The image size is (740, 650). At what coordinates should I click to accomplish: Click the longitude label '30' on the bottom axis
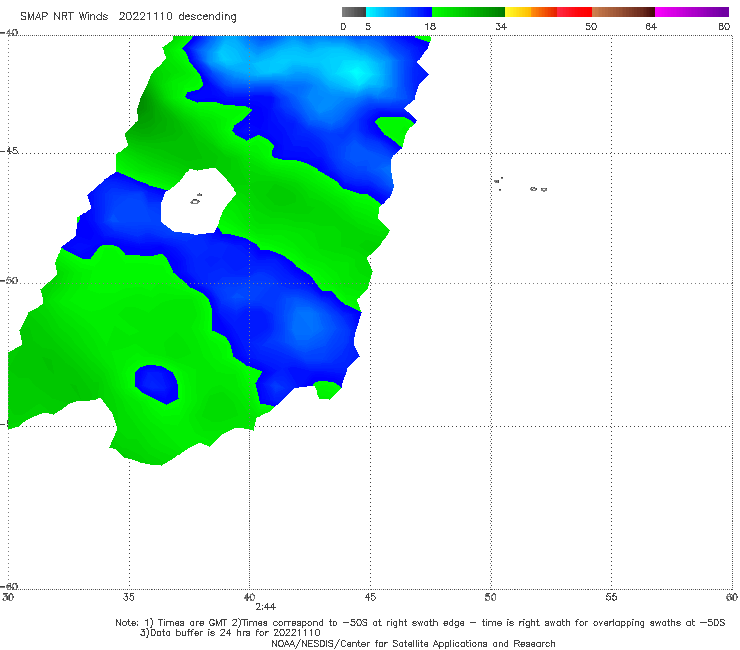pyautogui.click(x=8, y=597)
